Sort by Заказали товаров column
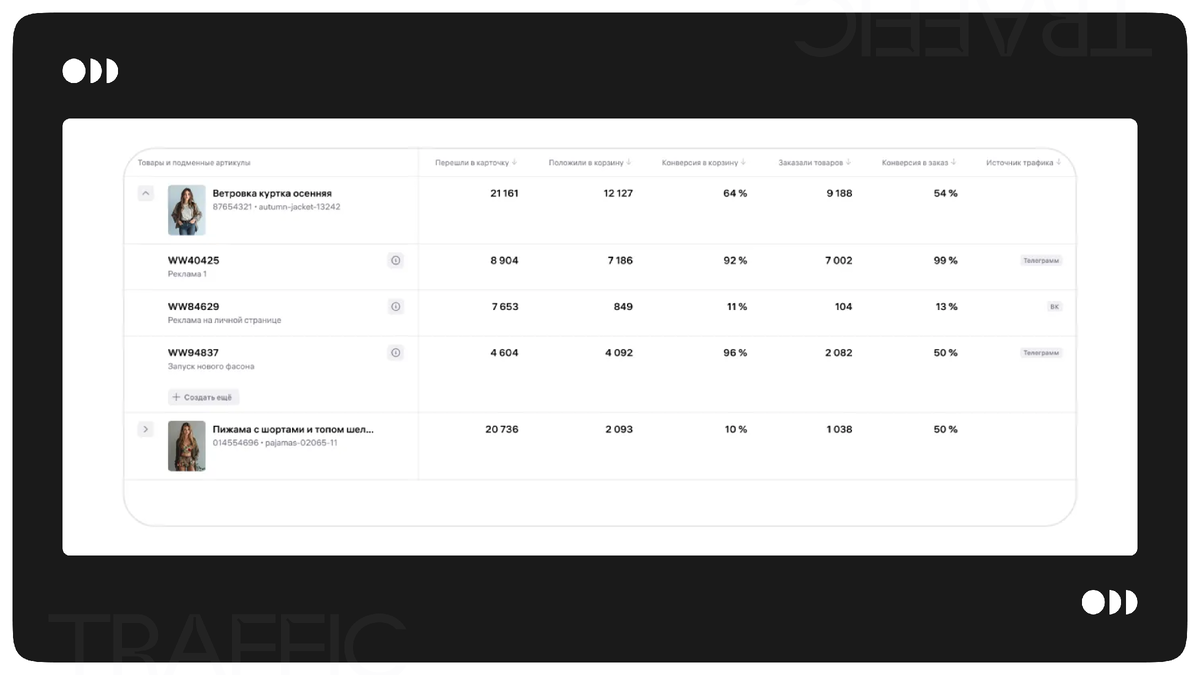Screen dimensions: 1200x675 [815, 162]
